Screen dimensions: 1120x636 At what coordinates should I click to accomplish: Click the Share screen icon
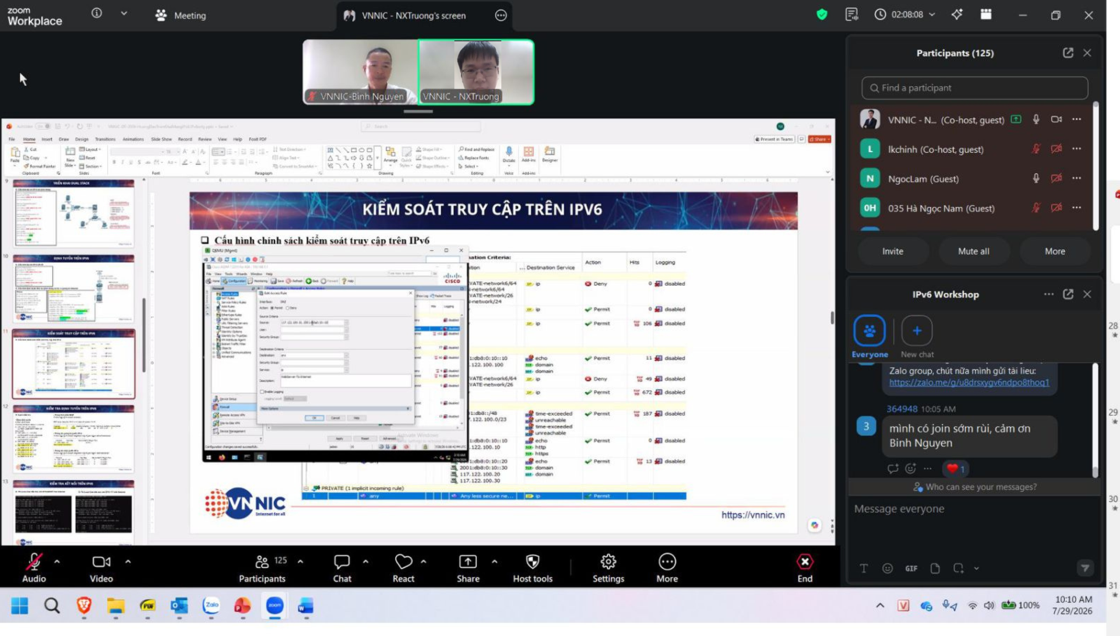point(468,562)
